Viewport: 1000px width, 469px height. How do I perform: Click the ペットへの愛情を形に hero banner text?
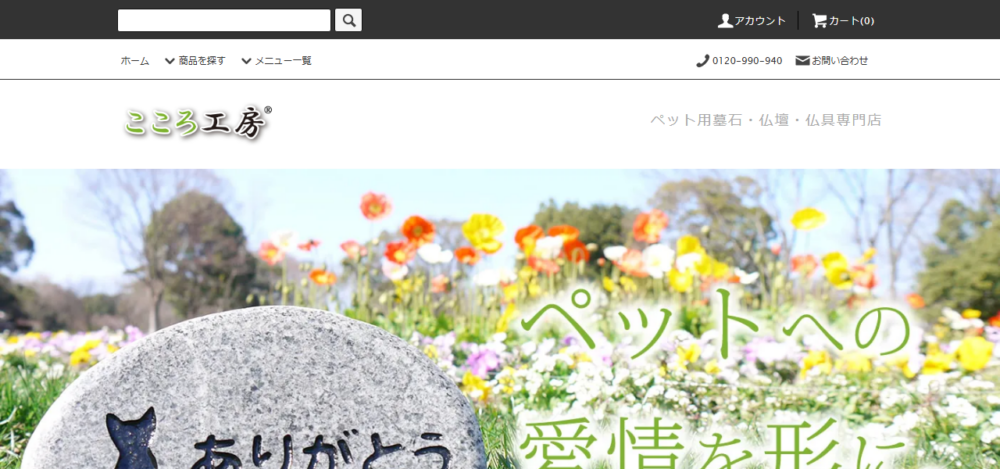tap(717, 380)
